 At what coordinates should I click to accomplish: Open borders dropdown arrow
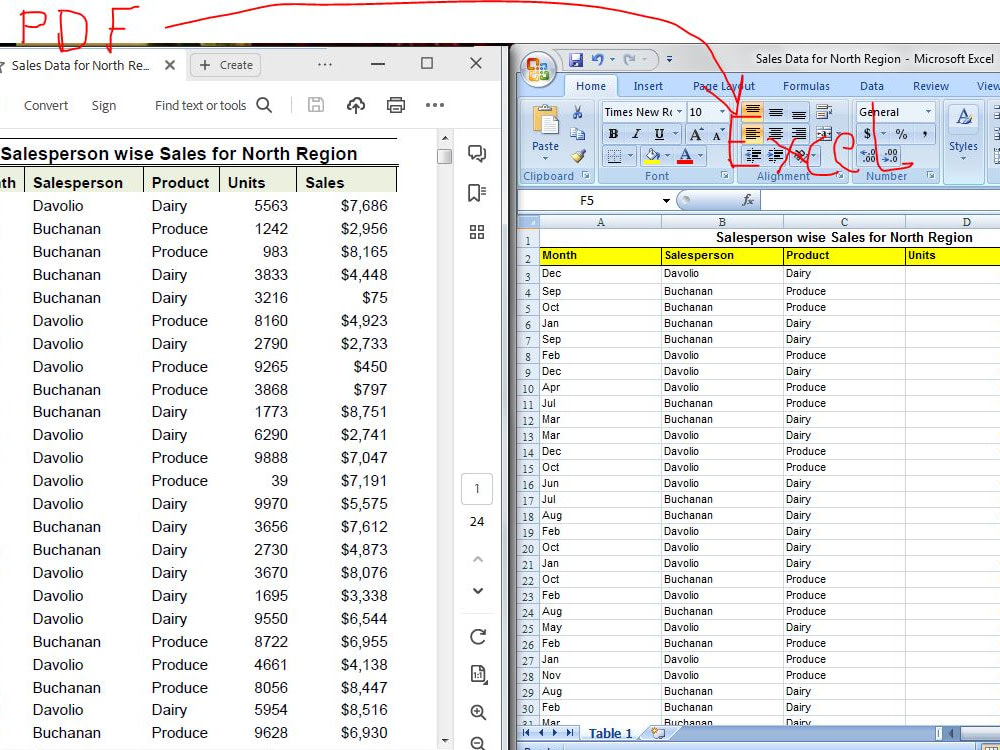tap(630, 155)
